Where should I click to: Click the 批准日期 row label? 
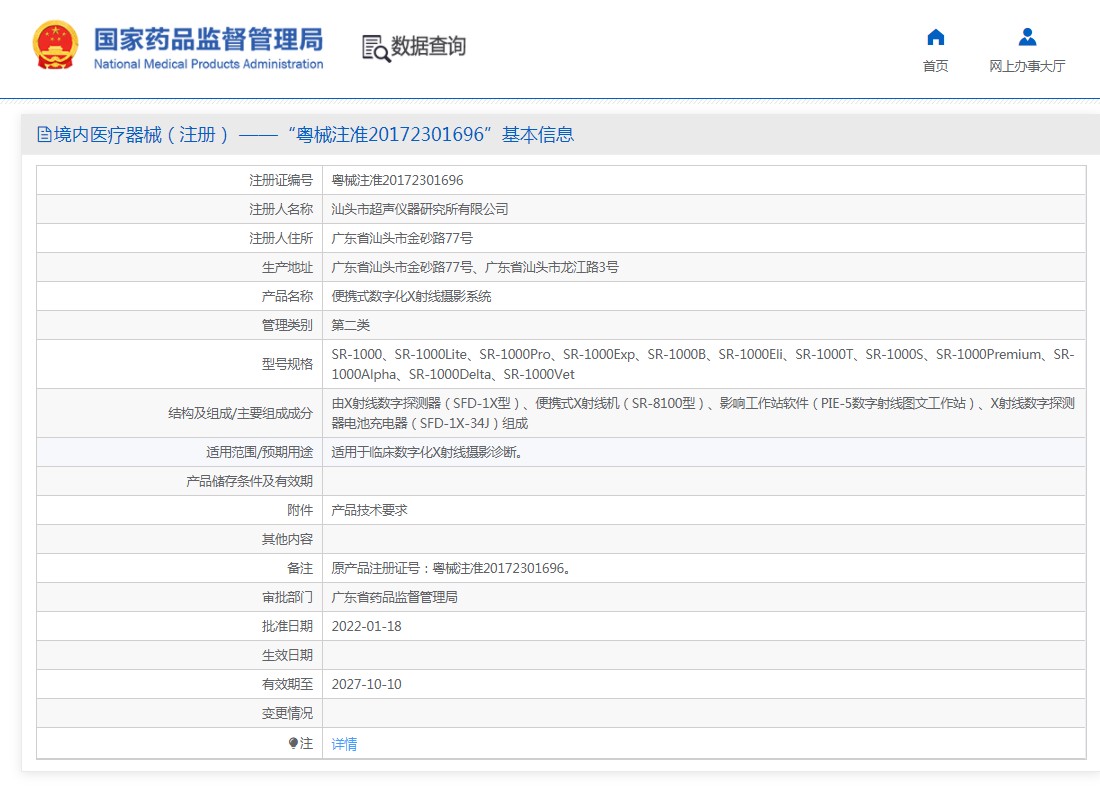[287, 626]
